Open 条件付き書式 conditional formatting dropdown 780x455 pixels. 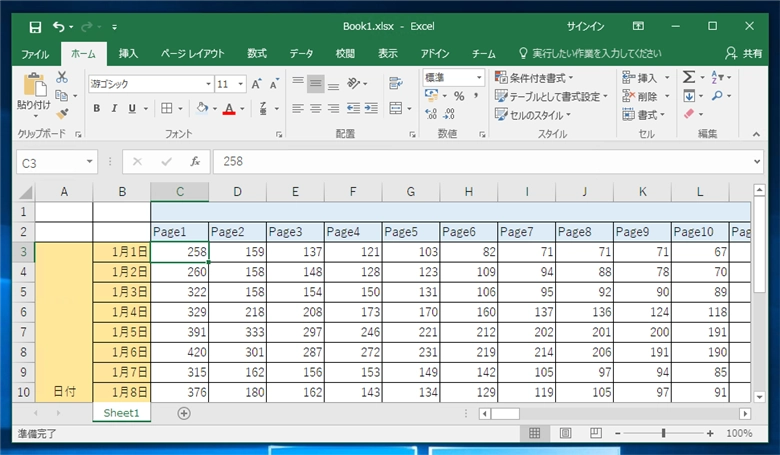pyautogui.click(x=535, y=78)
